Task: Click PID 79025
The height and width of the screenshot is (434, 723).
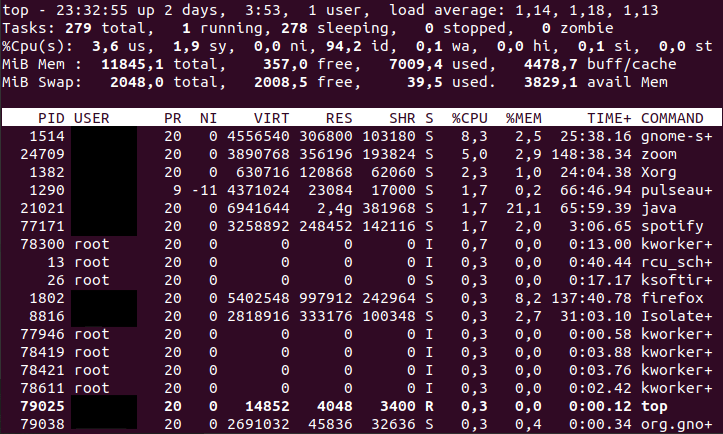Action: (x=42, y=406)
